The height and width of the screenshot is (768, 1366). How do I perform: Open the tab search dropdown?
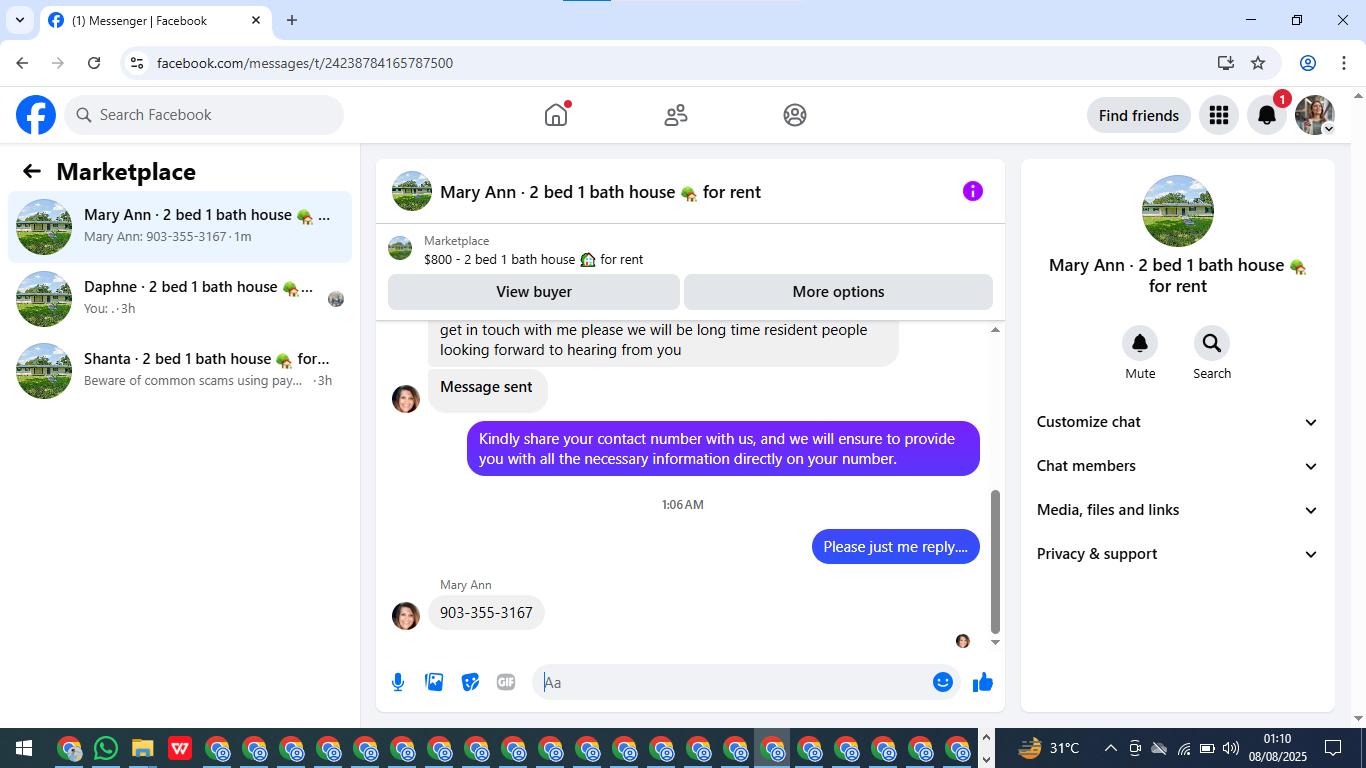tap(19, 20)
